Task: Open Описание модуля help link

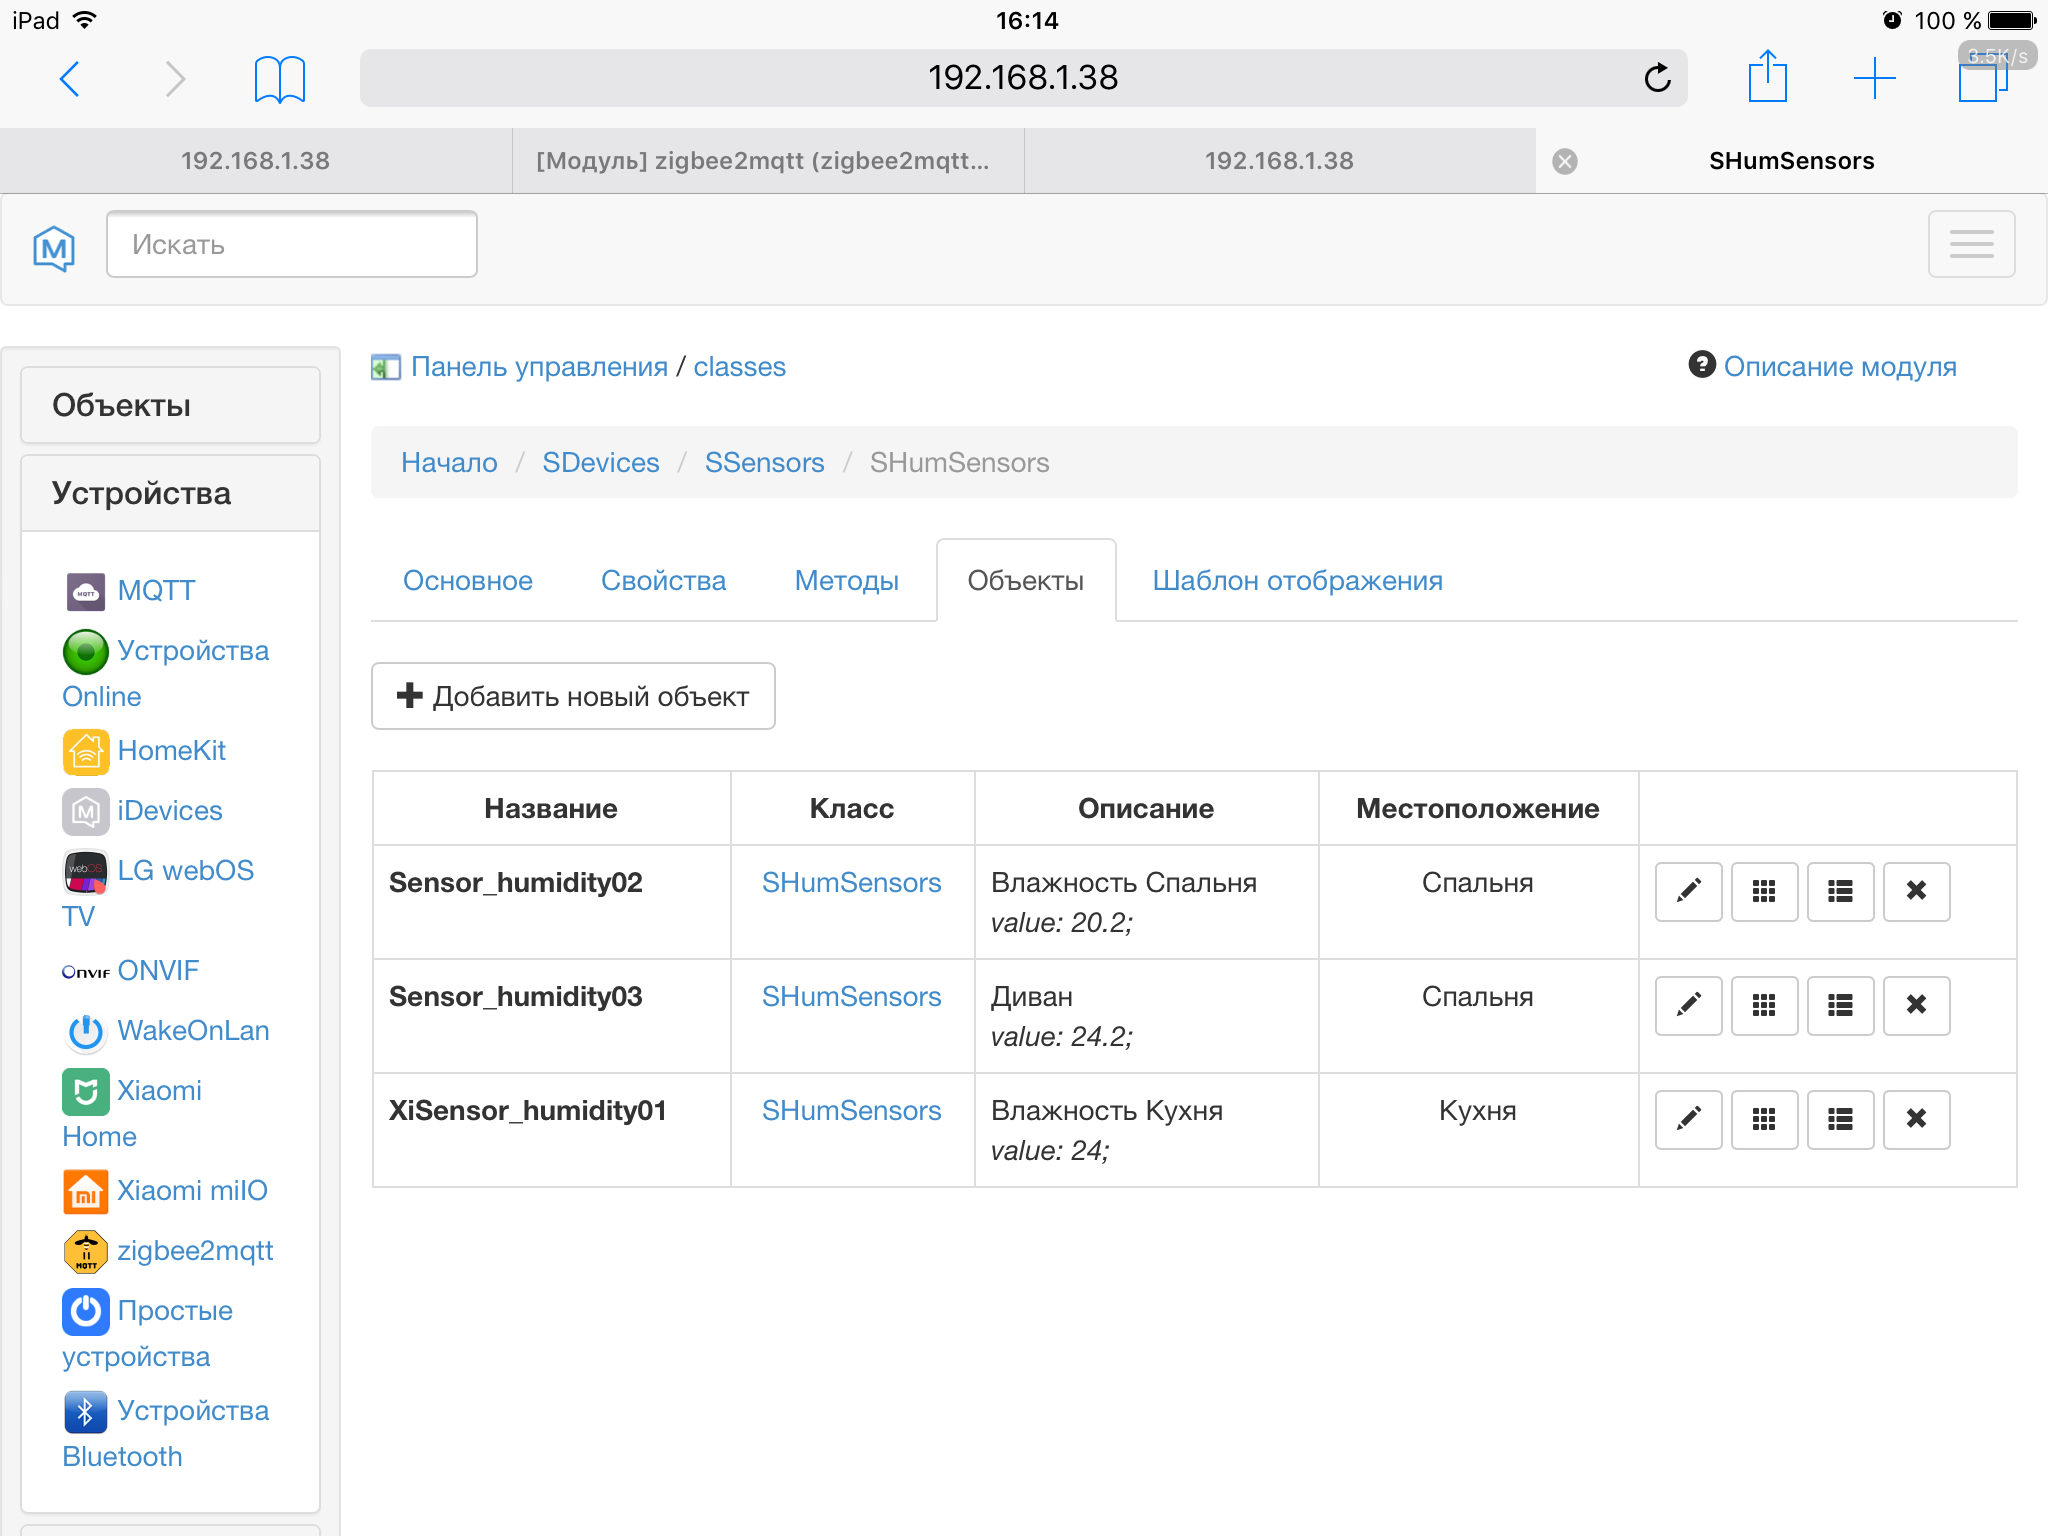Action: click(x=1838, y=367)
